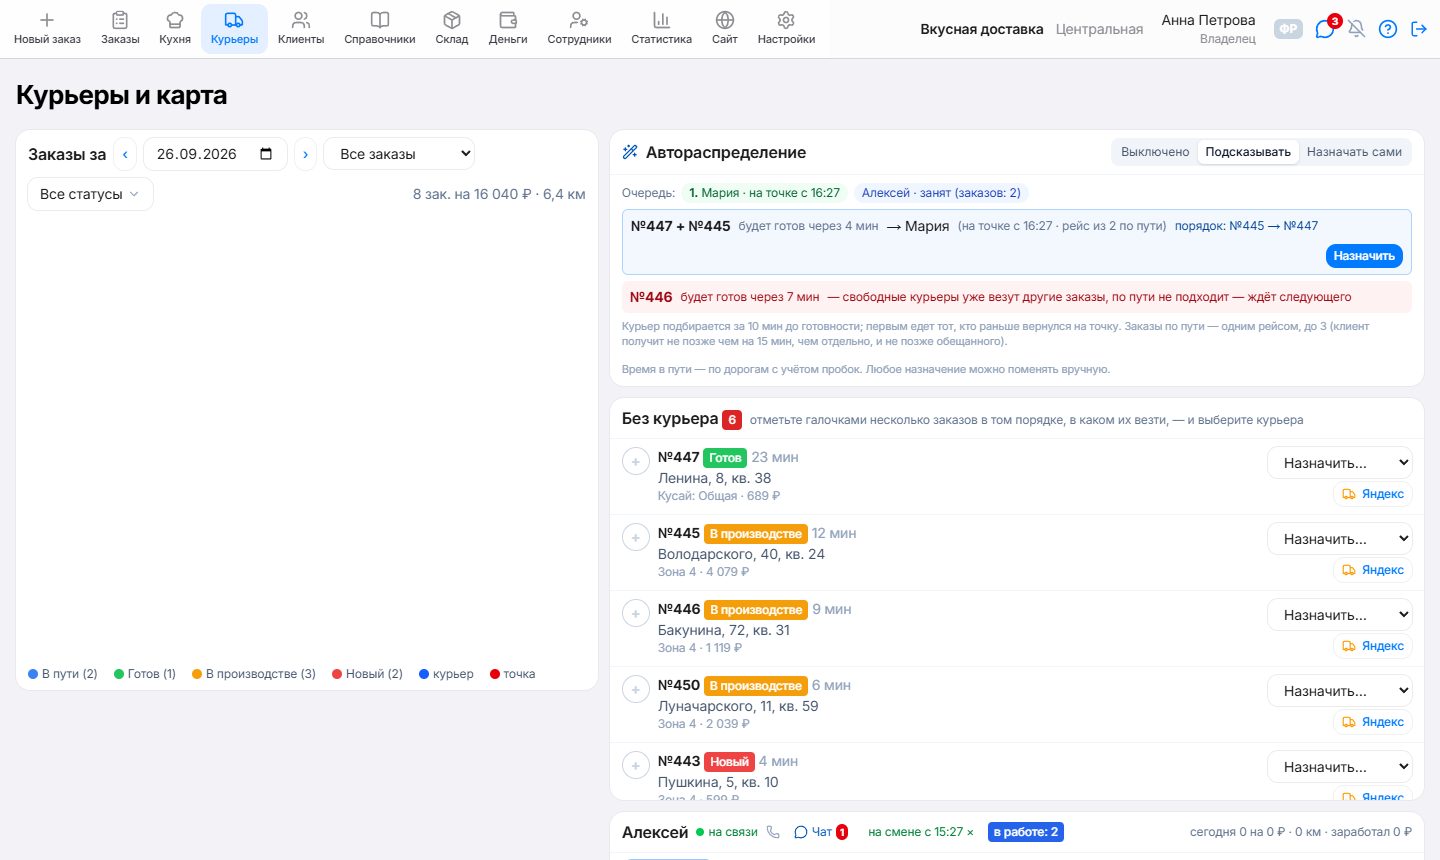Click the muted notifications bell icon

1357,29
